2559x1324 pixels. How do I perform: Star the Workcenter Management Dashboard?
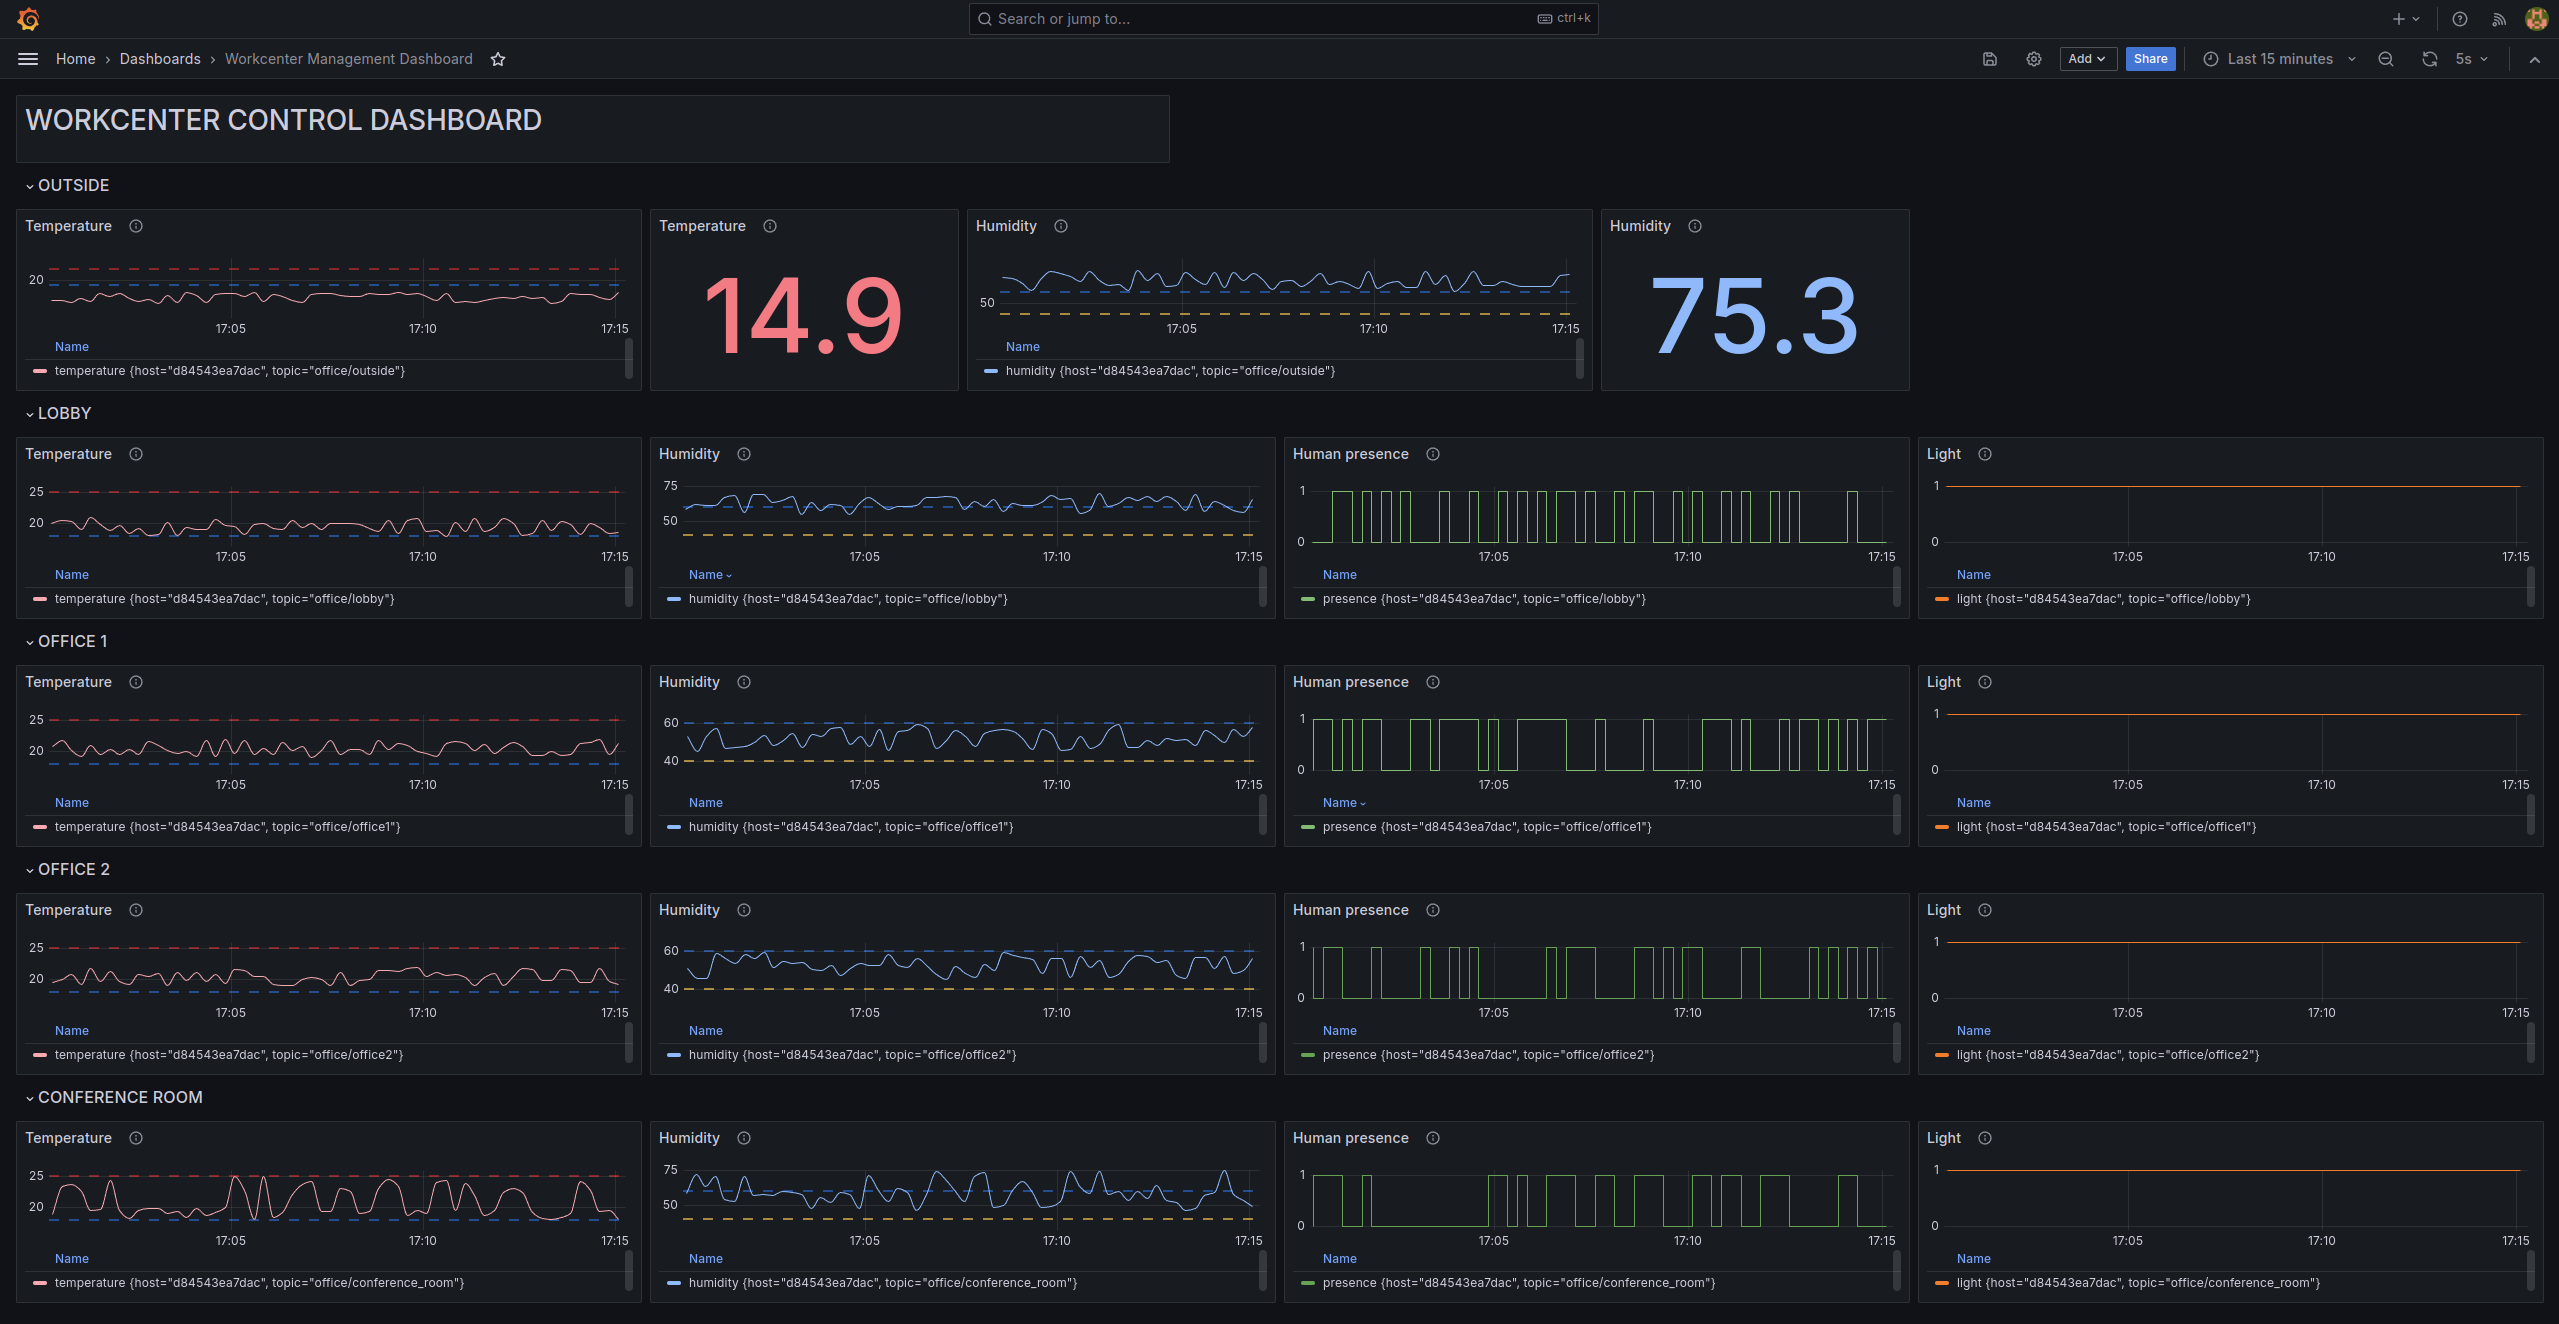tap(498, 59)
